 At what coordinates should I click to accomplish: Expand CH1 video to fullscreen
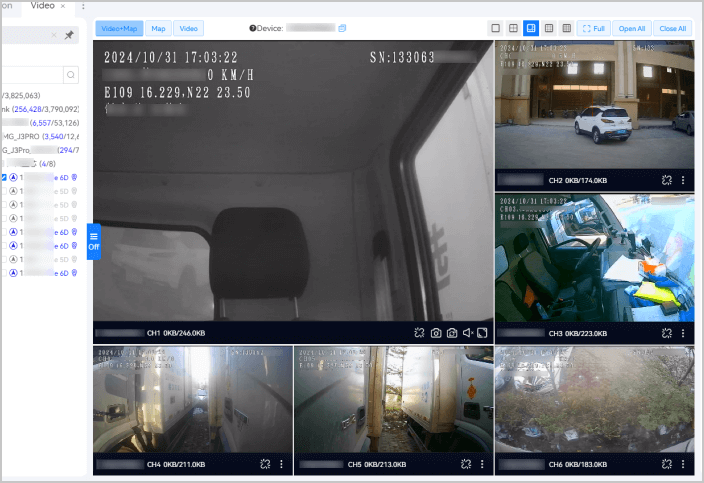click(x=482, y=333)
